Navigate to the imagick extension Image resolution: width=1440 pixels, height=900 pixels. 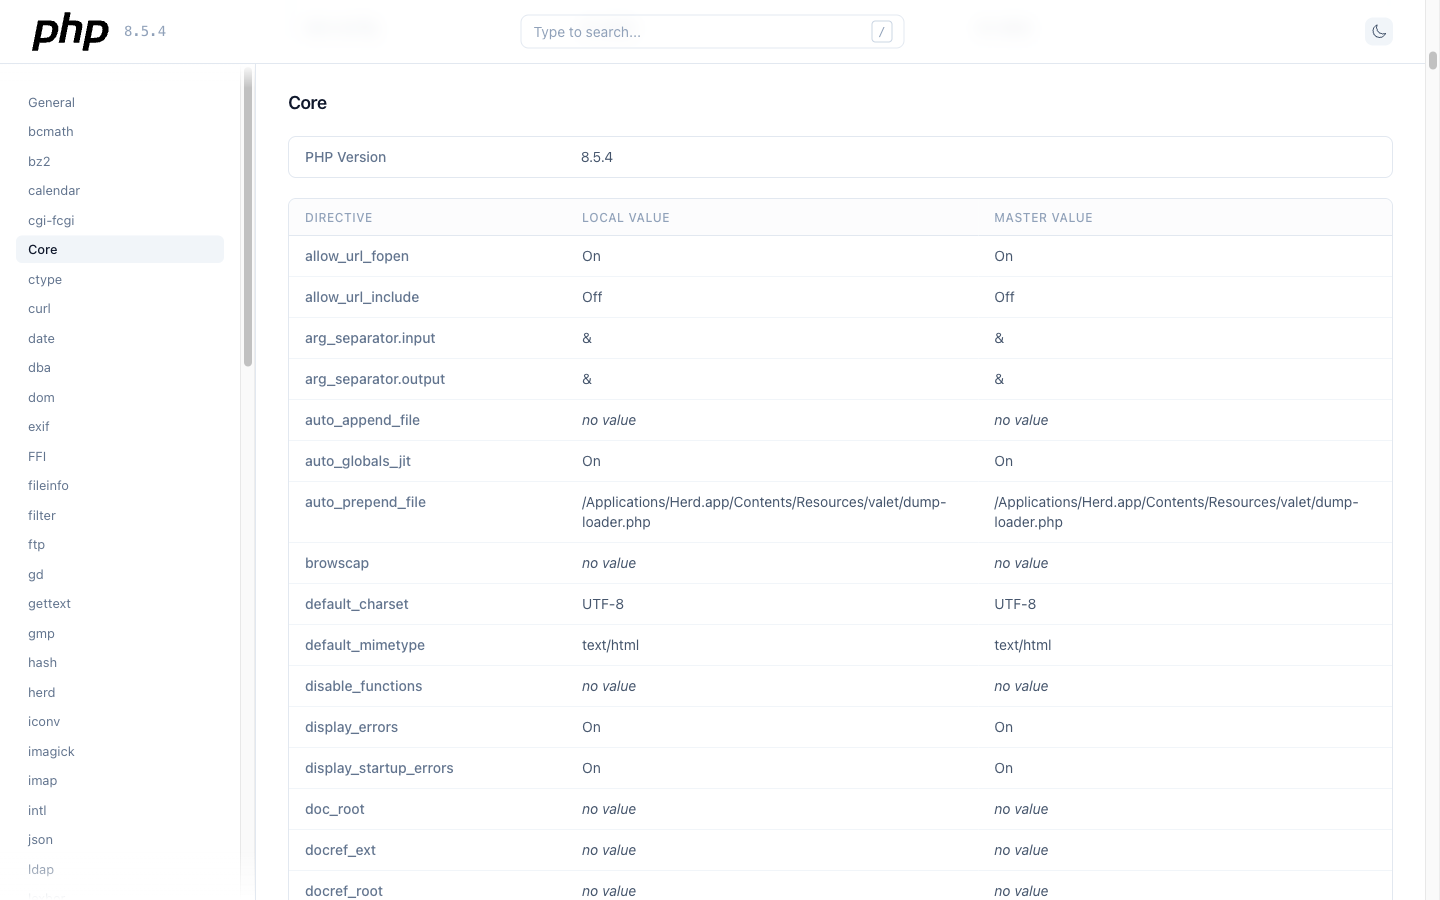tap(51, 751)
